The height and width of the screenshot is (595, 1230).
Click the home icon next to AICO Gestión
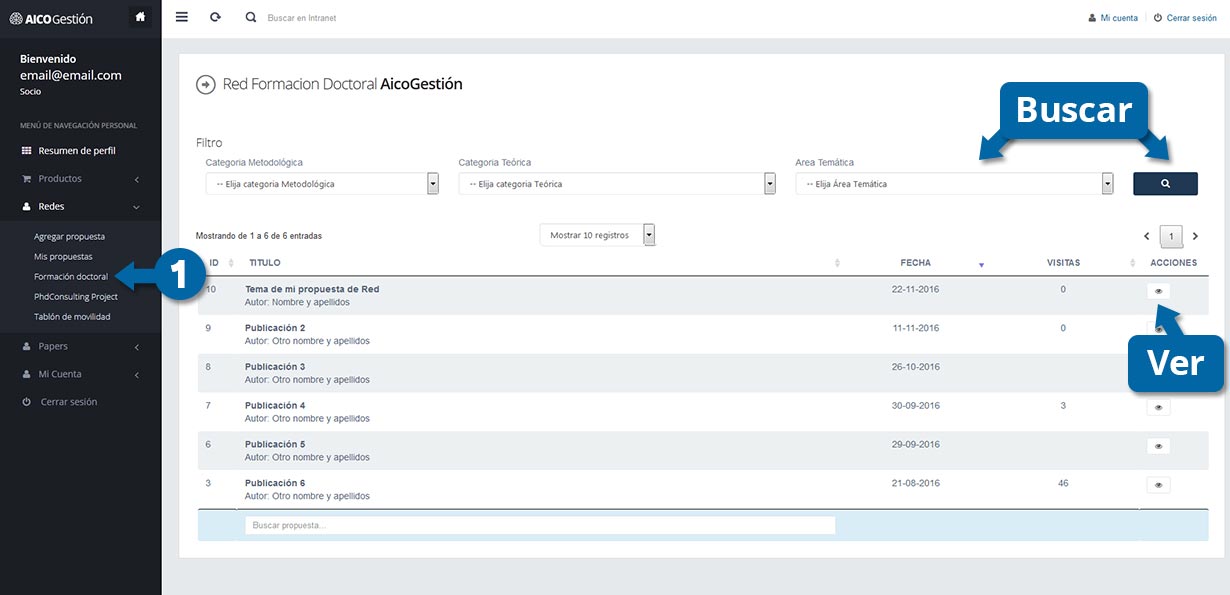pos(139,17)
